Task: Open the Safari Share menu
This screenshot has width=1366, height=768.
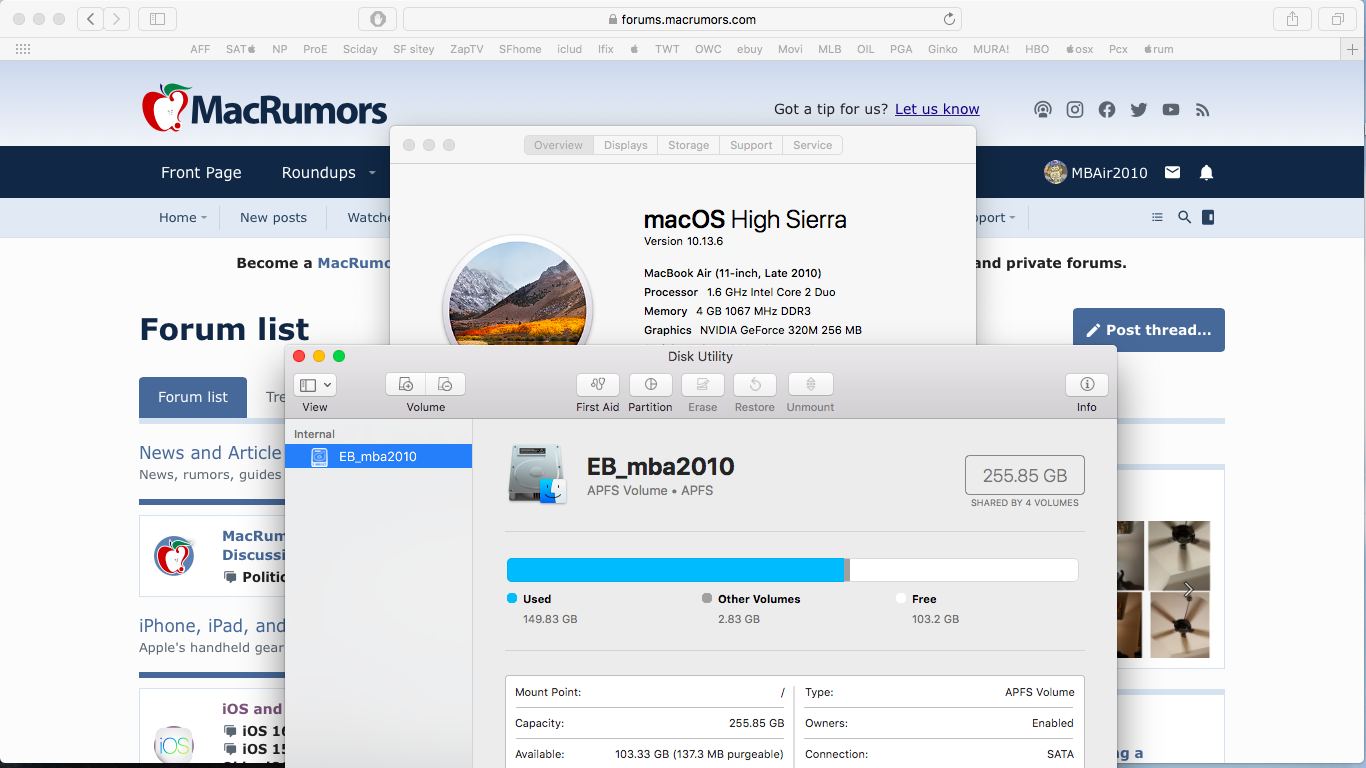Action: 1292,19
